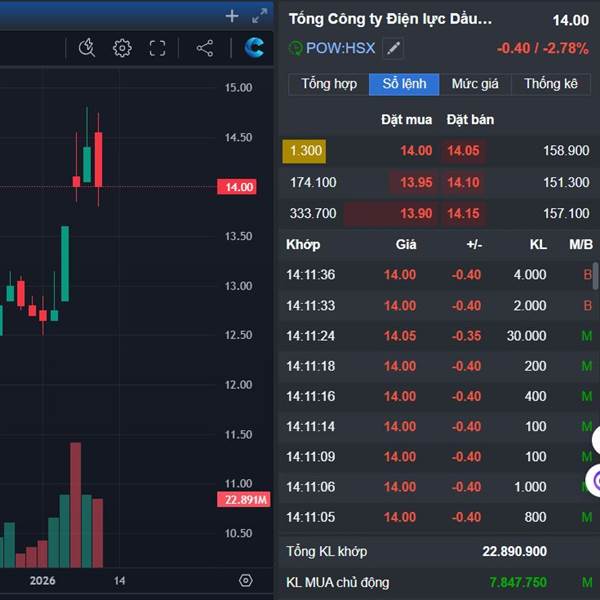600x600 pixels.
Task: Select the 14:11:16 trade row
Action: 439,396
